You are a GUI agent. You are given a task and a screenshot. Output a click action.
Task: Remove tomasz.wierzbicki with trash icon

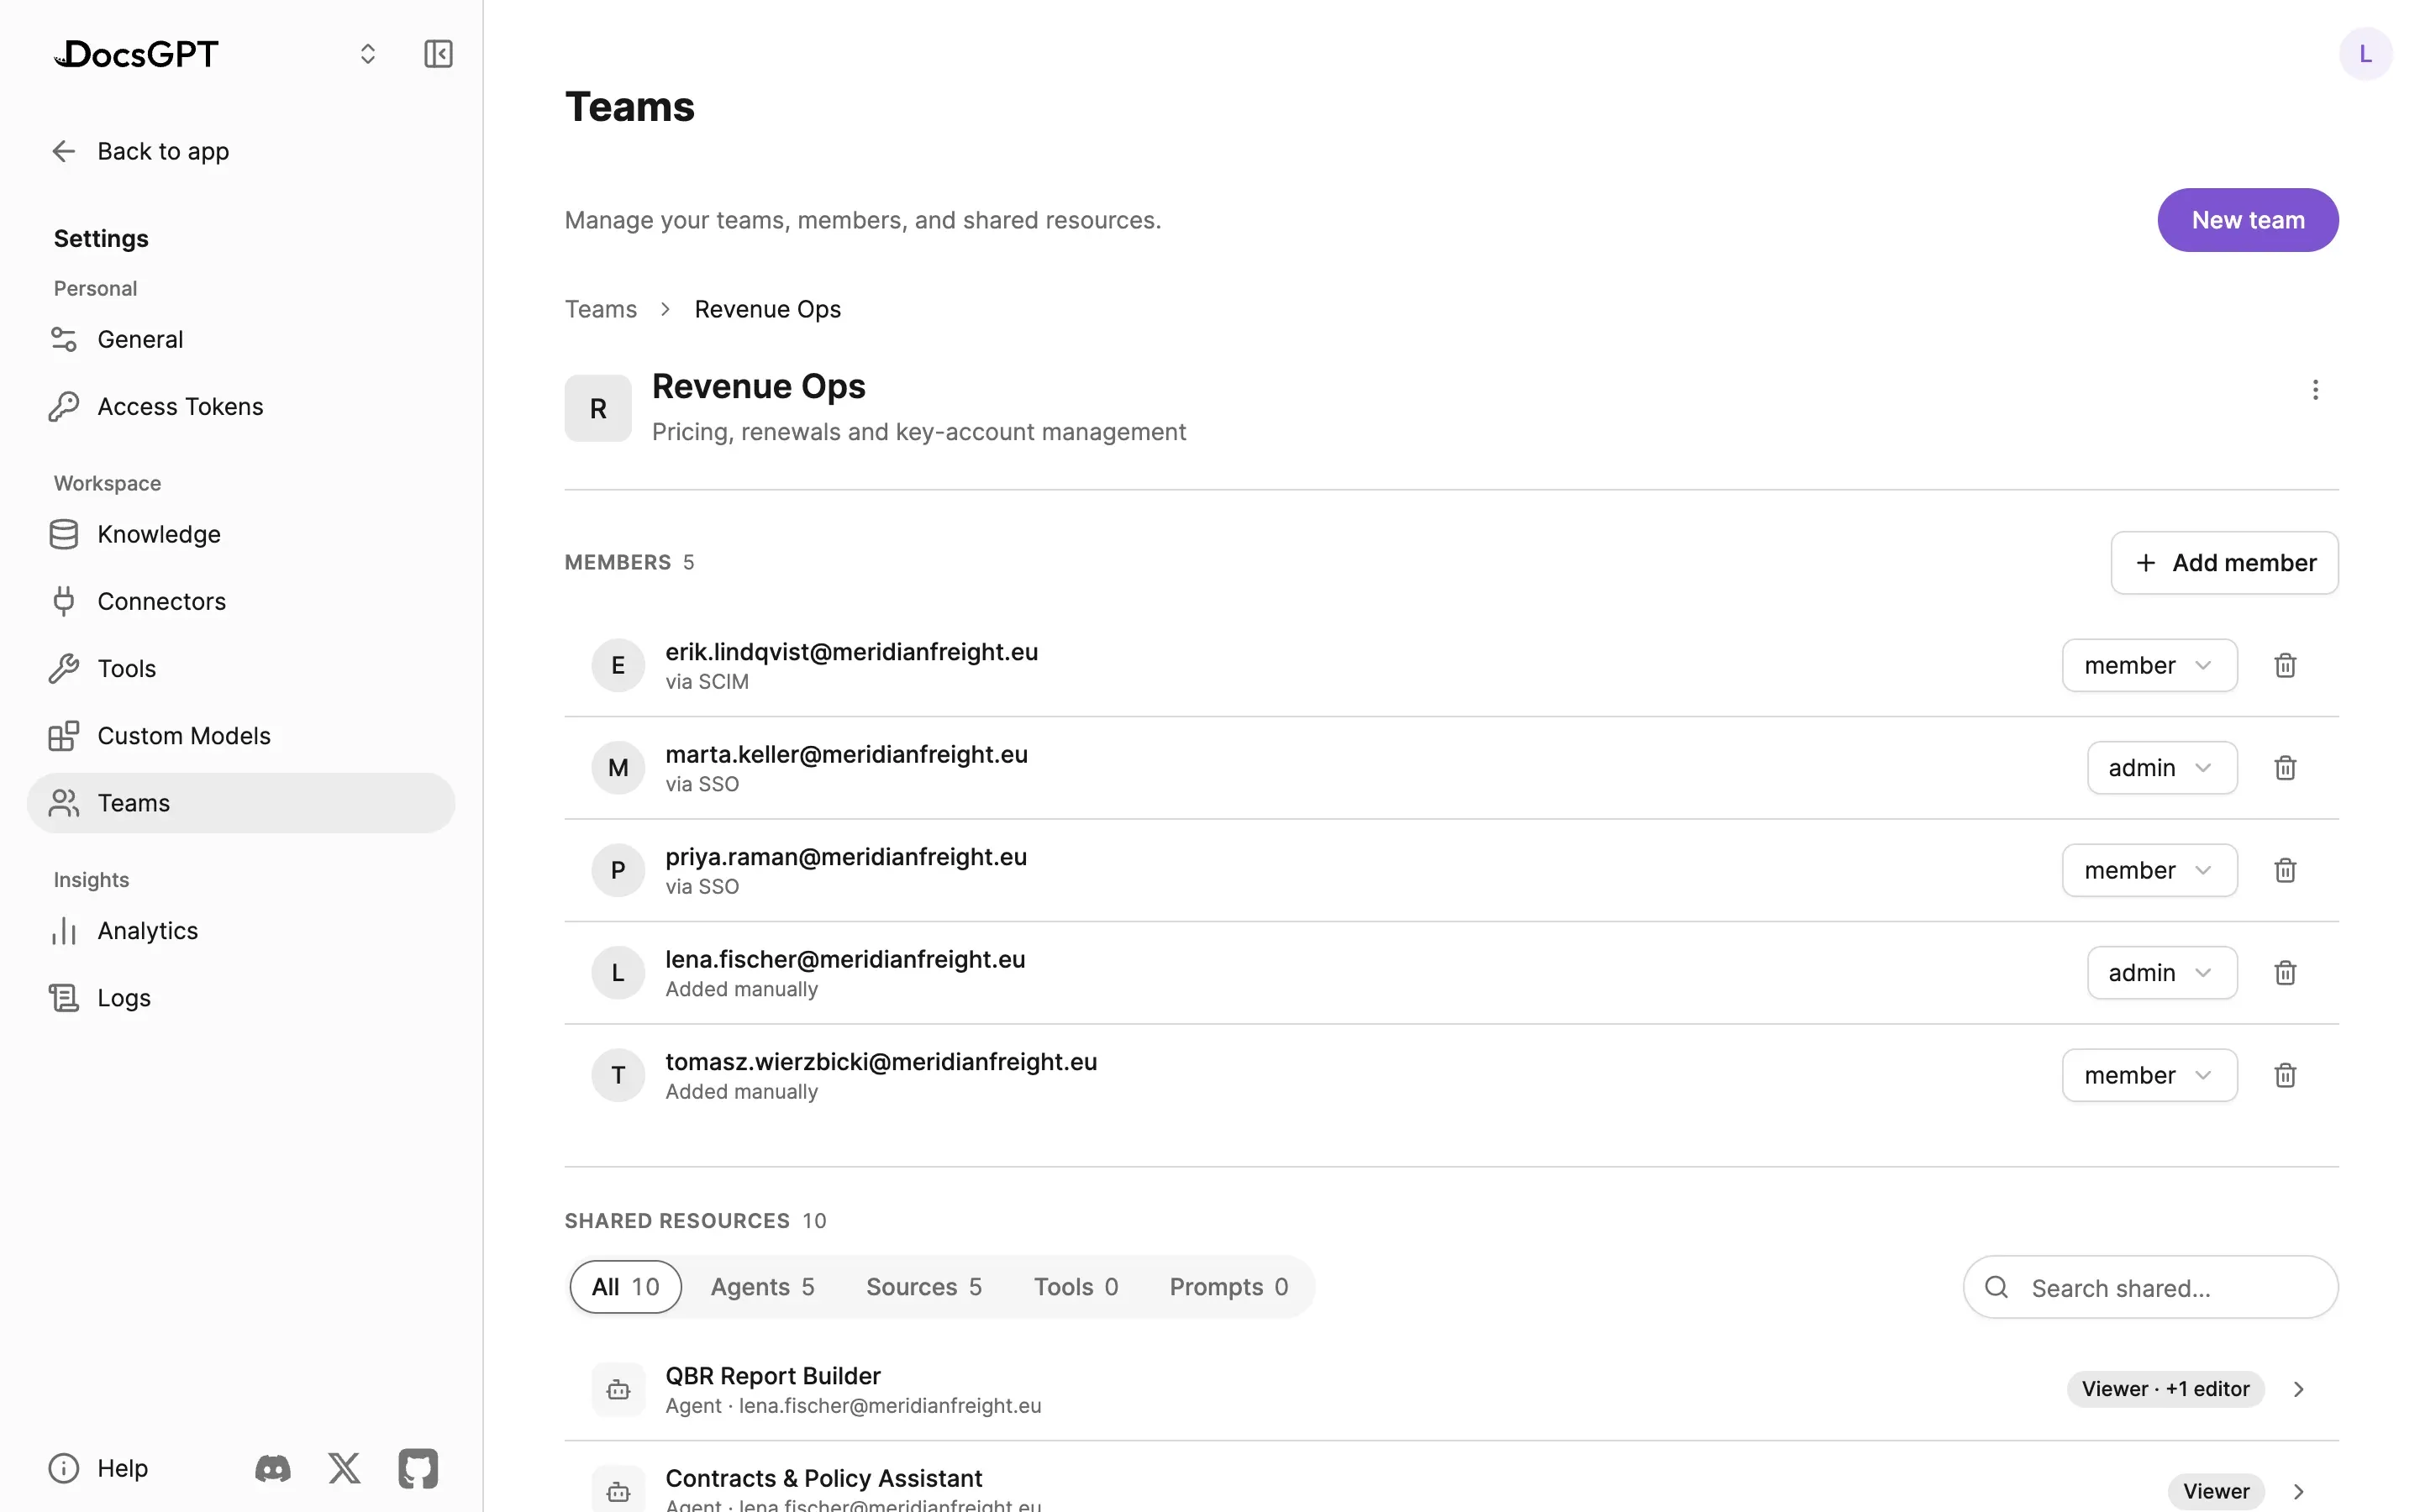(2285, 1075)
